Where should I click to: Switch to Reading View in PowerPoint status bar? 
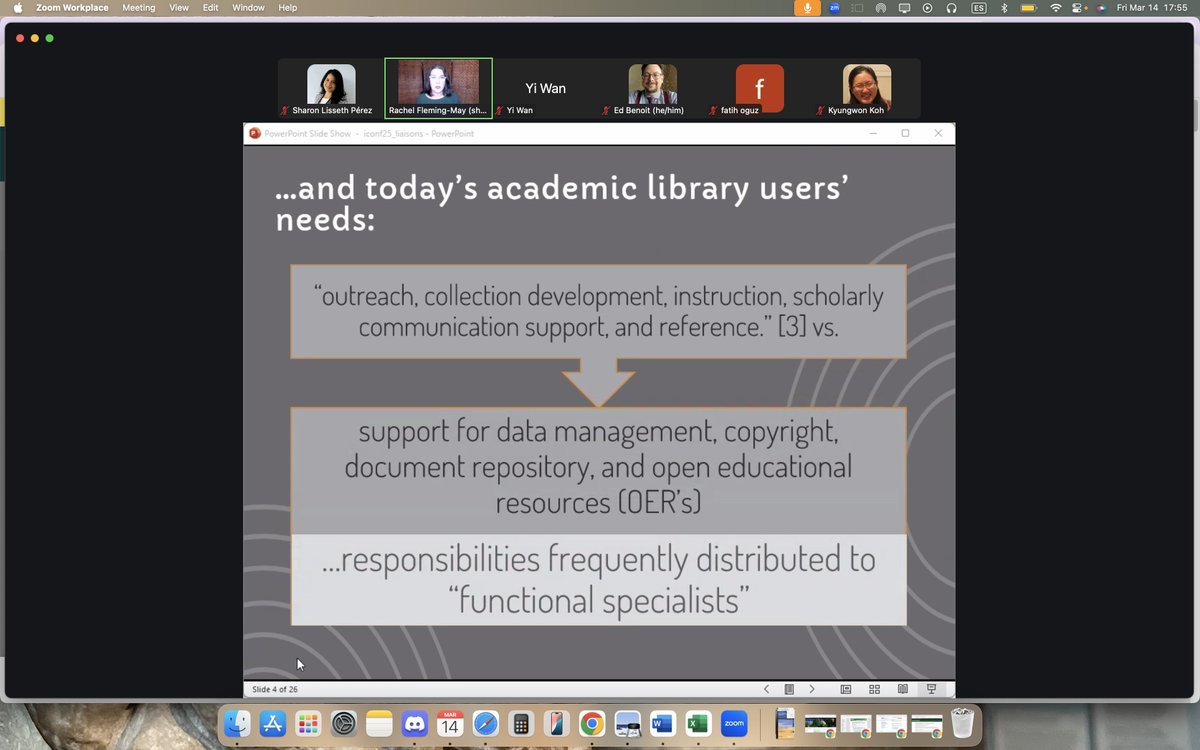tap(903, 689)
